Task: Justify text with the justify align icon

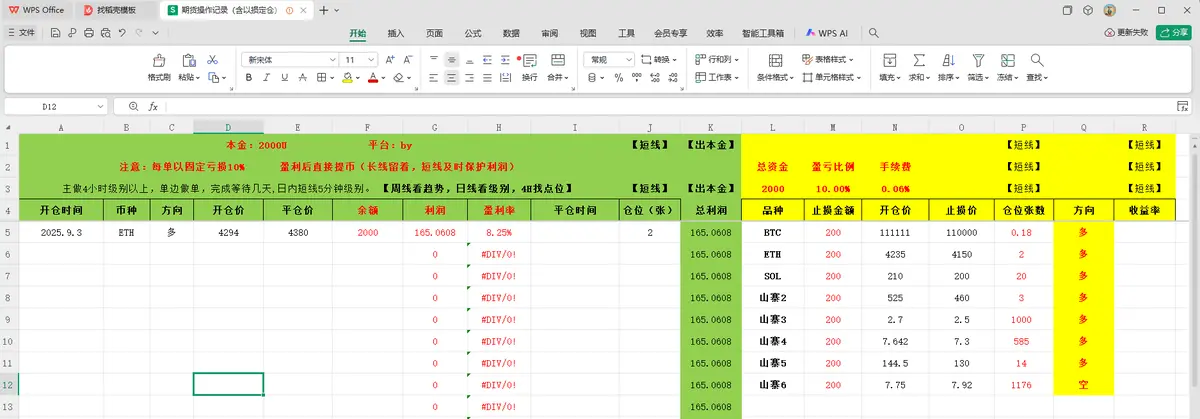Action: click(x=489, y=77)
